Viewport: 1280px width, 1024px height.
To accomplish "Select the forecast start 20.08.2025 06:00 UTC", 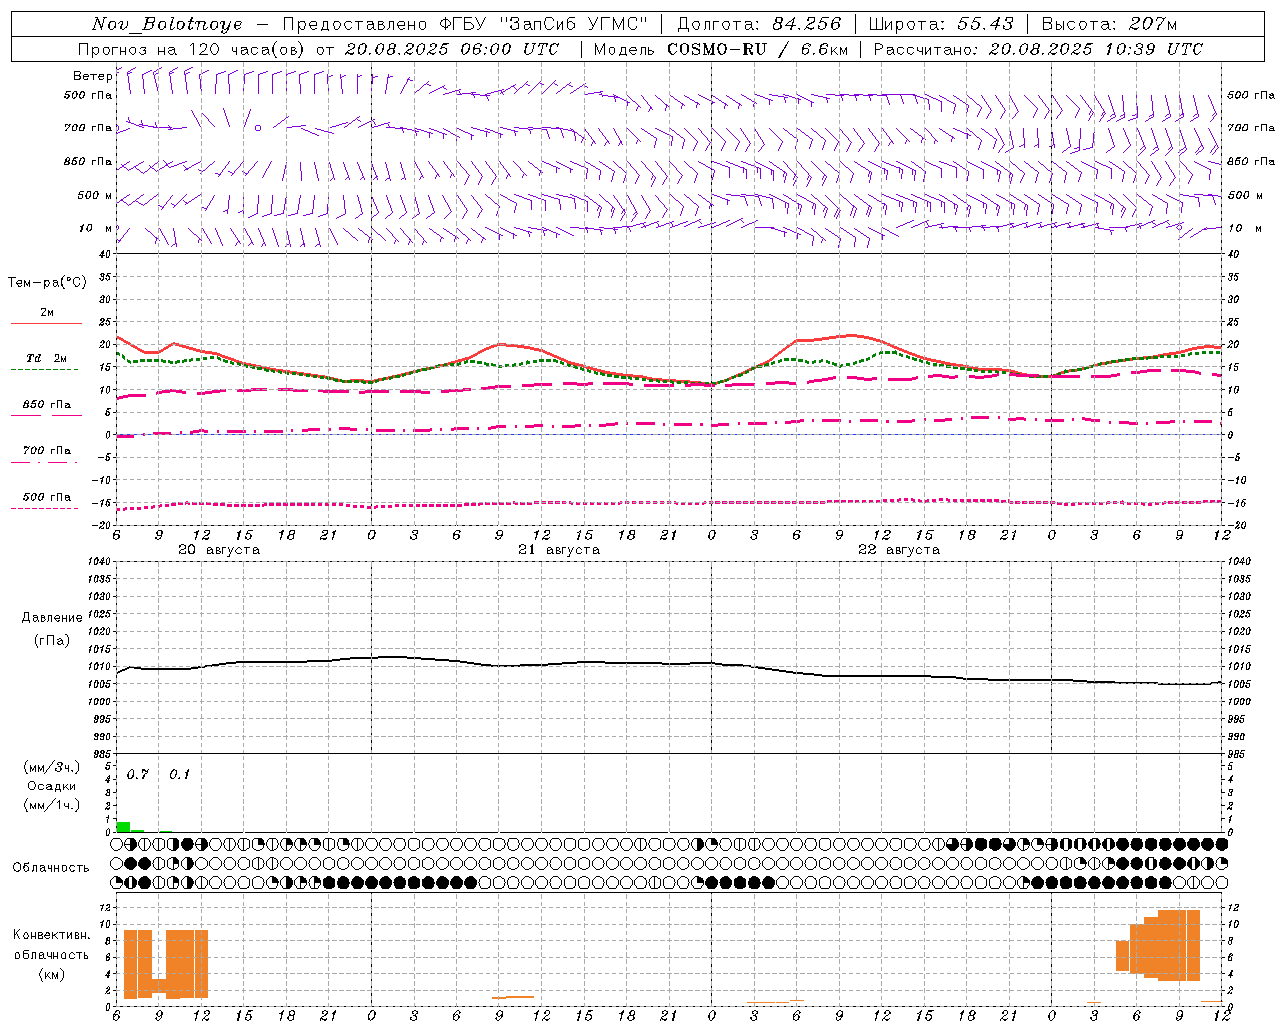I will [451, 49].
